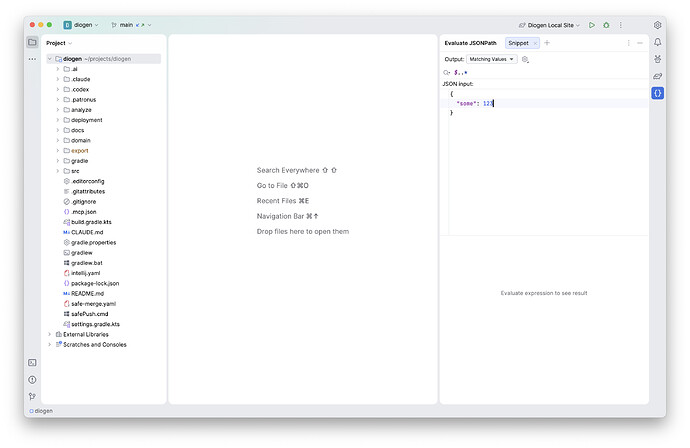Open the Diogen Local Site run config dropdown
This screenshot has height=448, width=690.
(x=549, y=25)
